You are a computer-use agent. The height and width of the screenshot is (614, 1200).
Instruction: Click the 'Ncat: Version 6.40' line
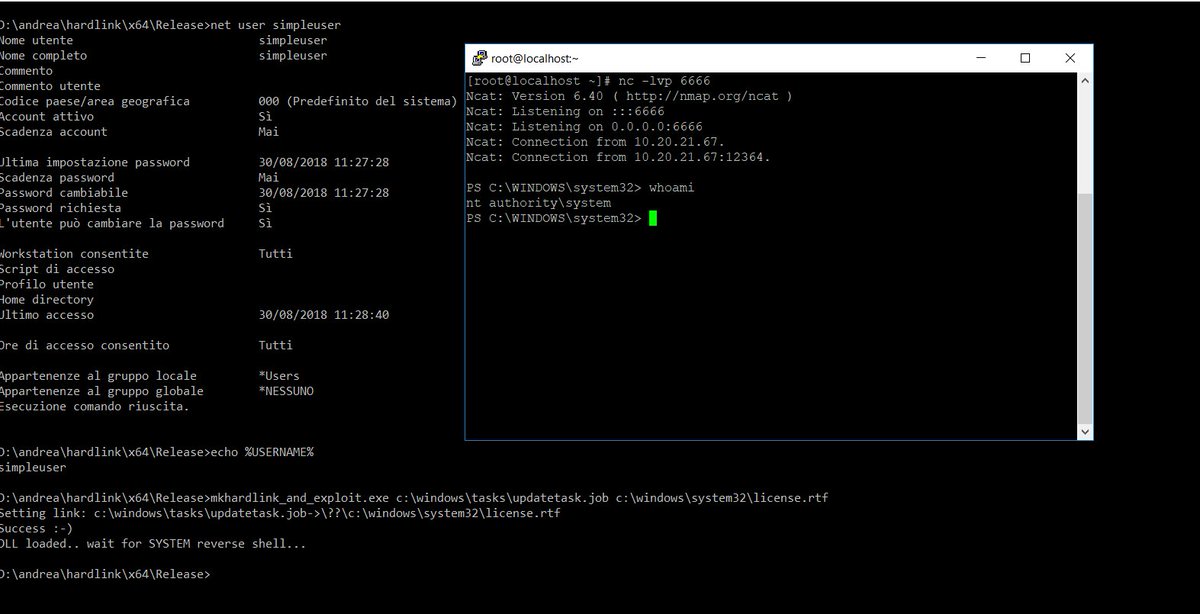pyautogui.click(x=629, y=96)
